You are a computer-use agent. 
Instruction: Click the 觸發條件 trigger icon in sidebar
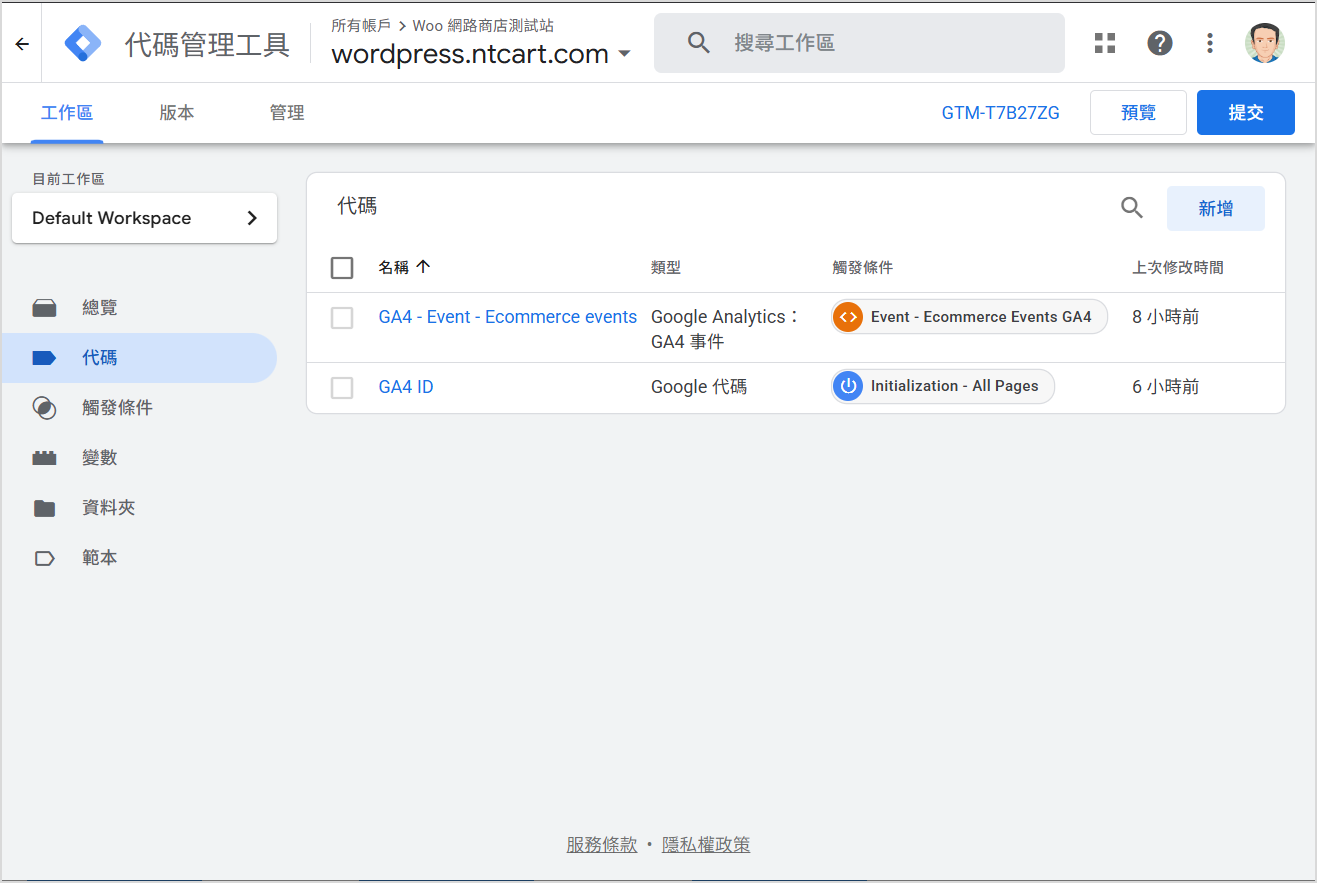coord(44,408)
